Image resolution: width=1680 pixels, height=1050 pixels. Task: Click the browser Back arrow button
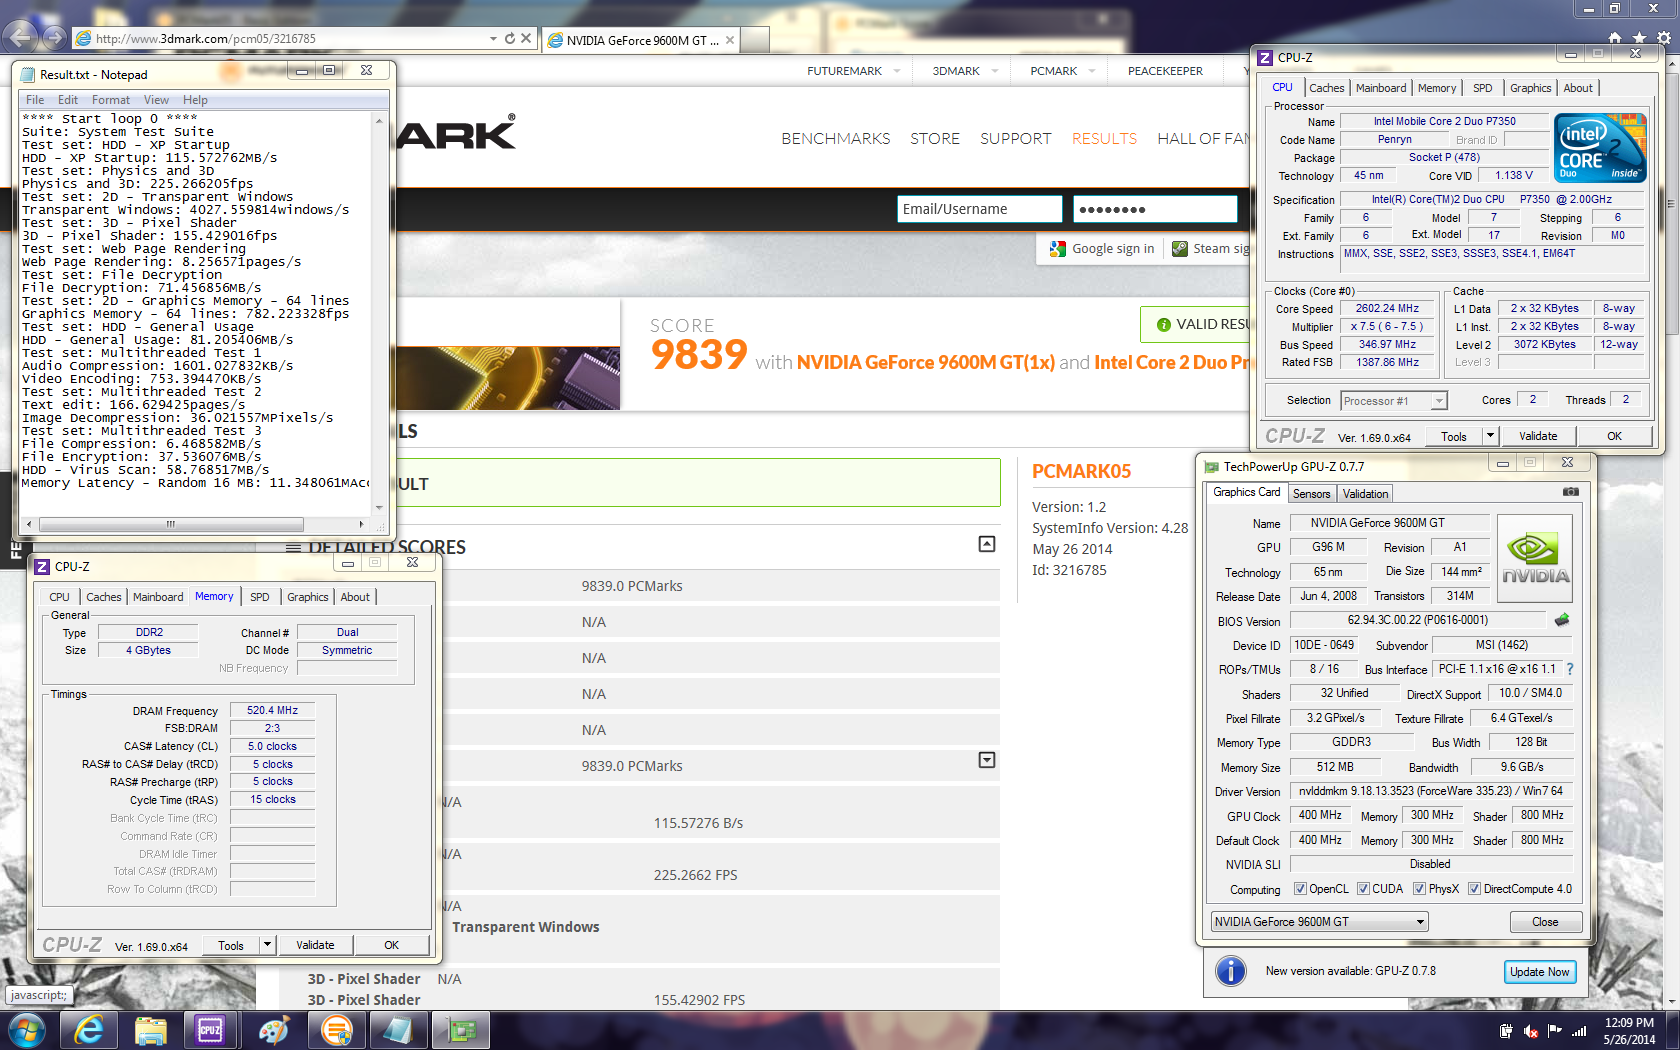coord(20,38)
